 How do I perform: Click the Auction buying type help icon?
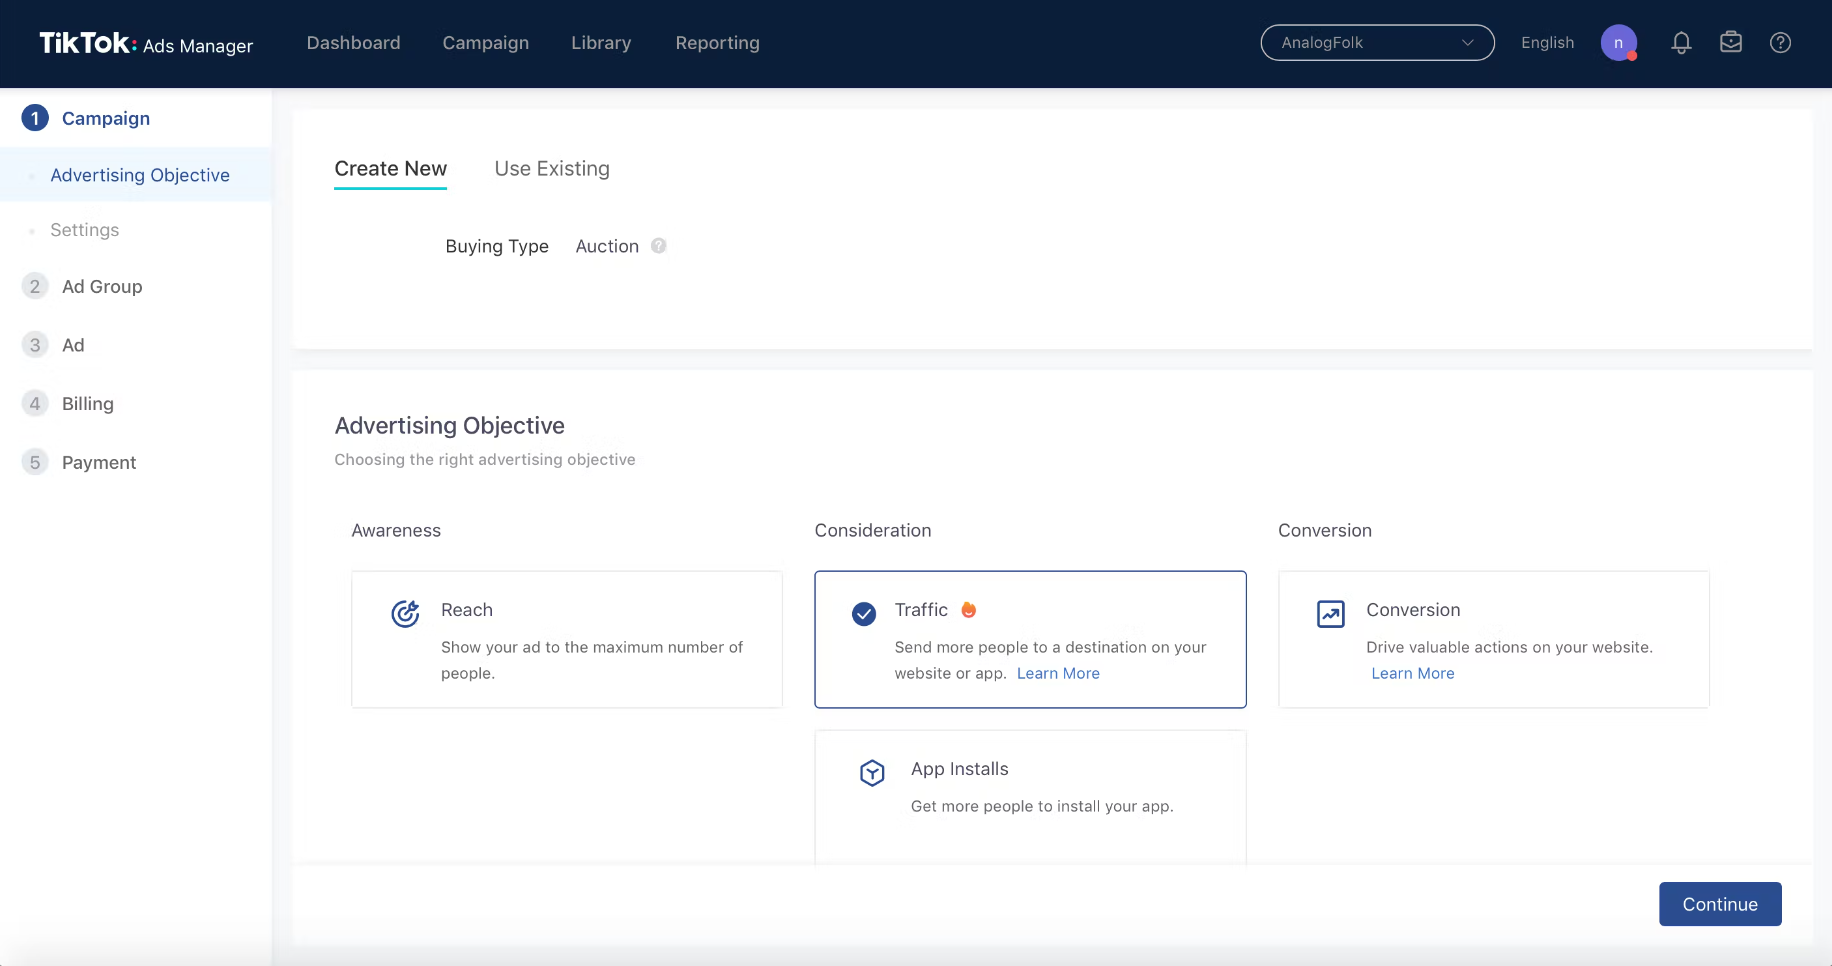[659, 246]
